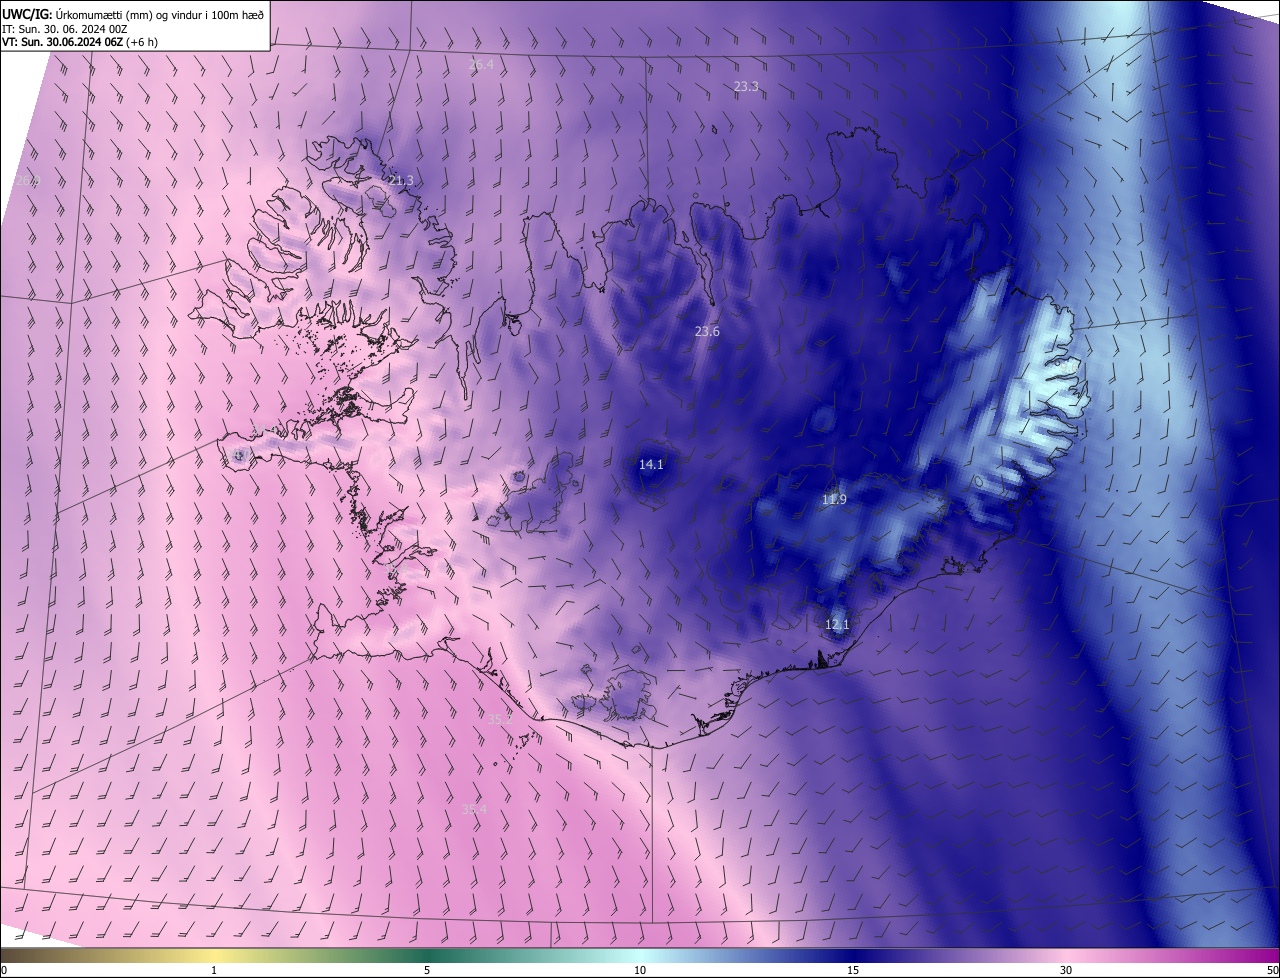Image resolution: width=1280 pixels, height=978 pixels.
Task: Click the 30 tick on the color scale
Action: tap(1066, 971)
